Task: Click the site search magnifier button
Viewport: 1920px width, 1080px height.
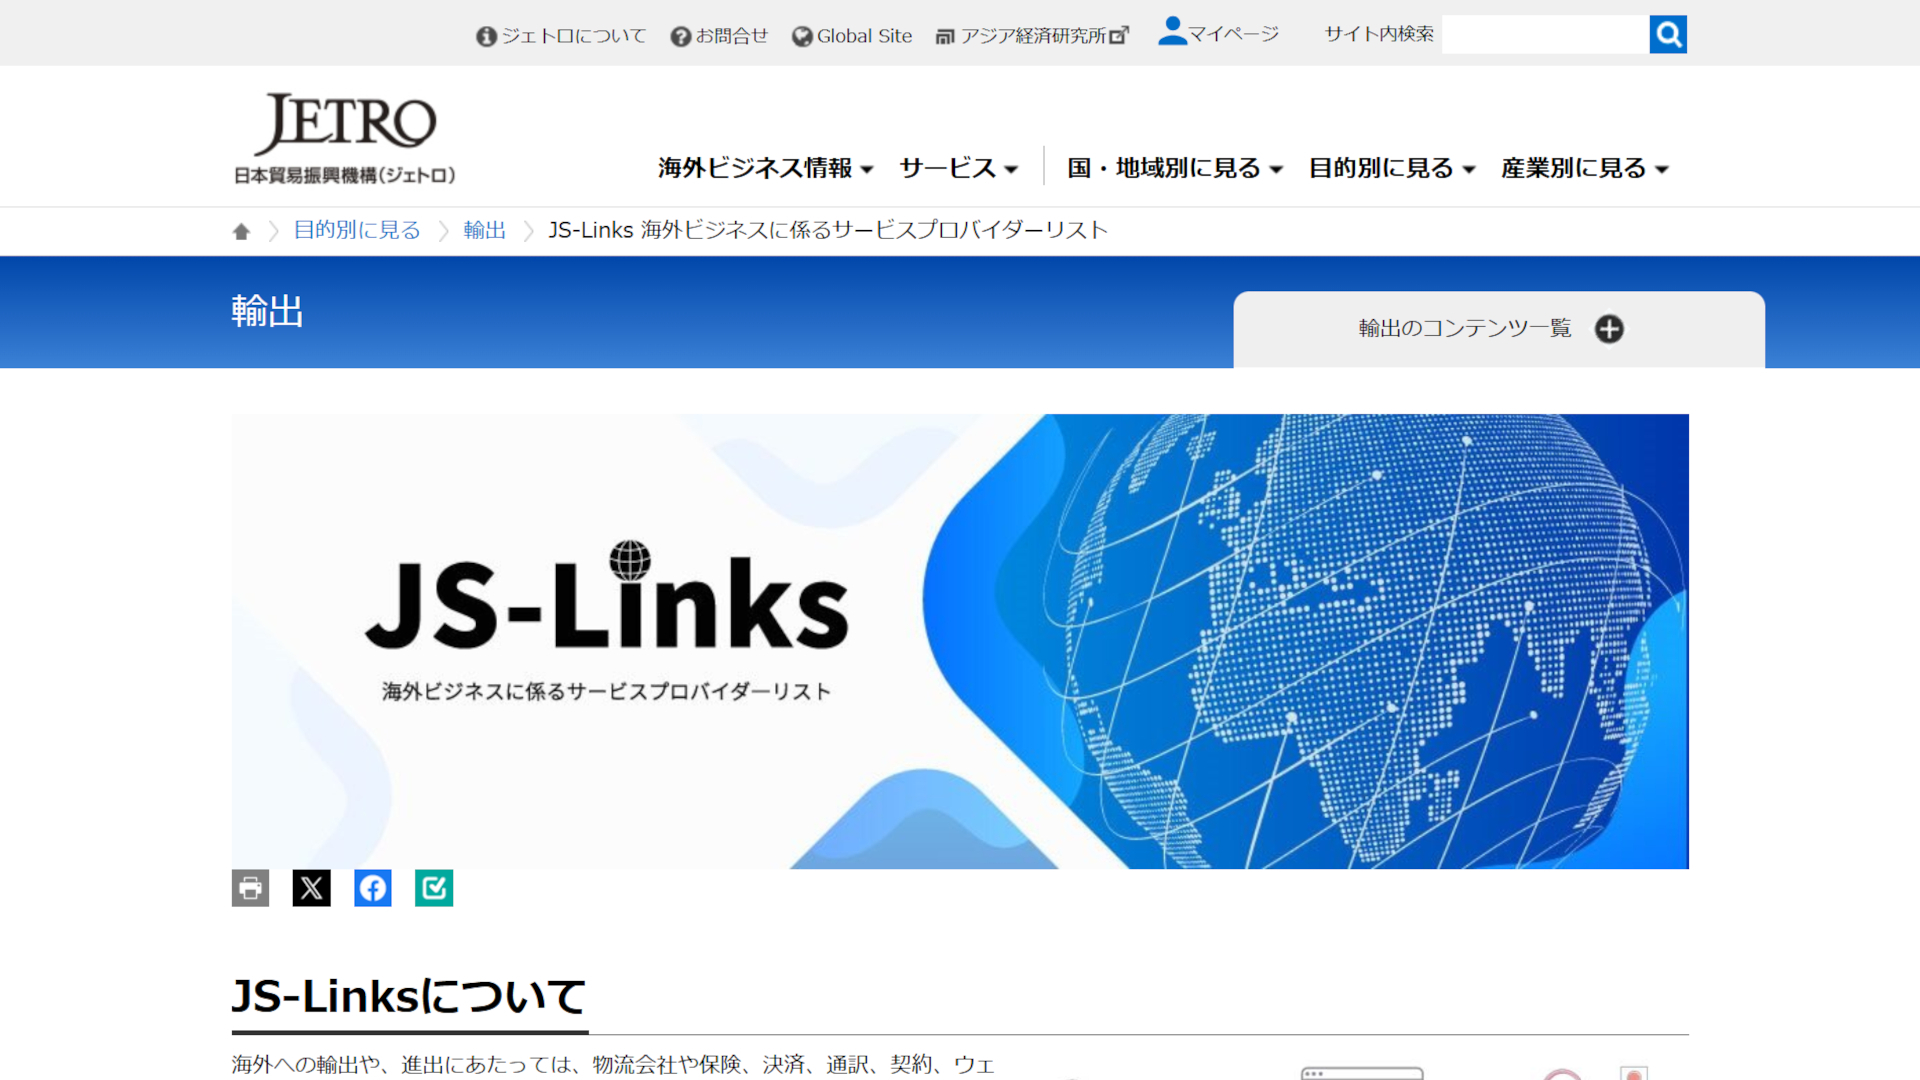Action: pyautogui.click(x=1667, y=35)
